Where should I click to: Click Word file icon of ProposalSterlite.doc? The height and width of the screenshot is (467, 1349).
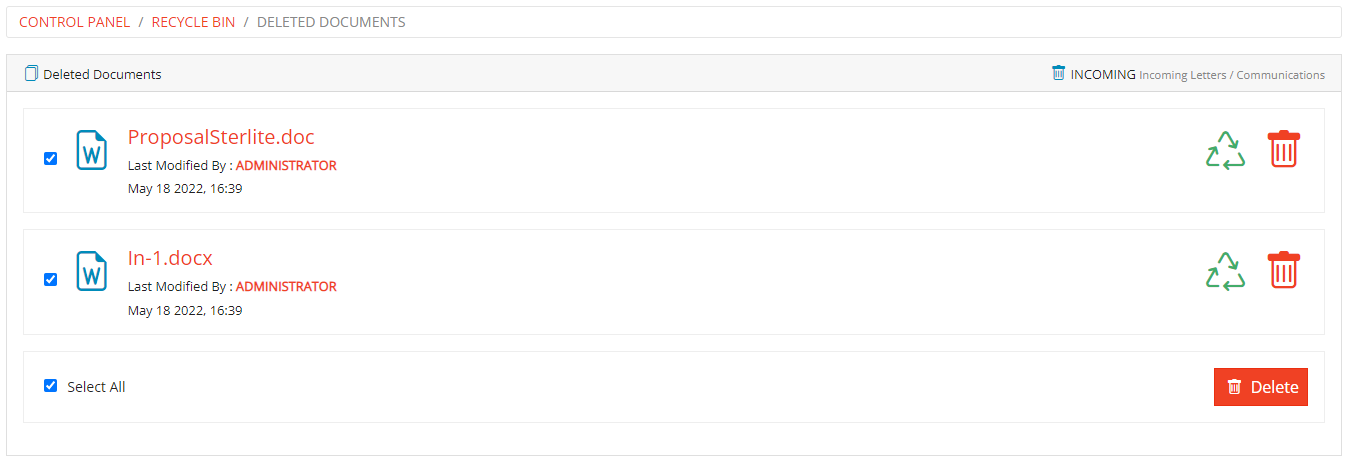tap(92, 150)
